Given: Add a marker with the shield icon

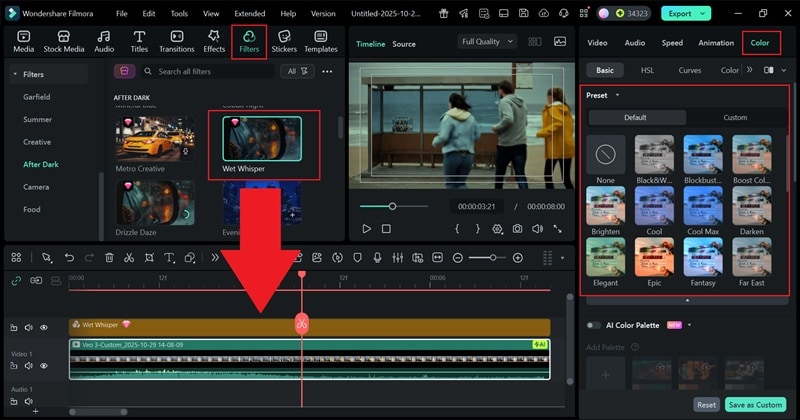Looking at the screenshot, I should [x=357, y=258].
